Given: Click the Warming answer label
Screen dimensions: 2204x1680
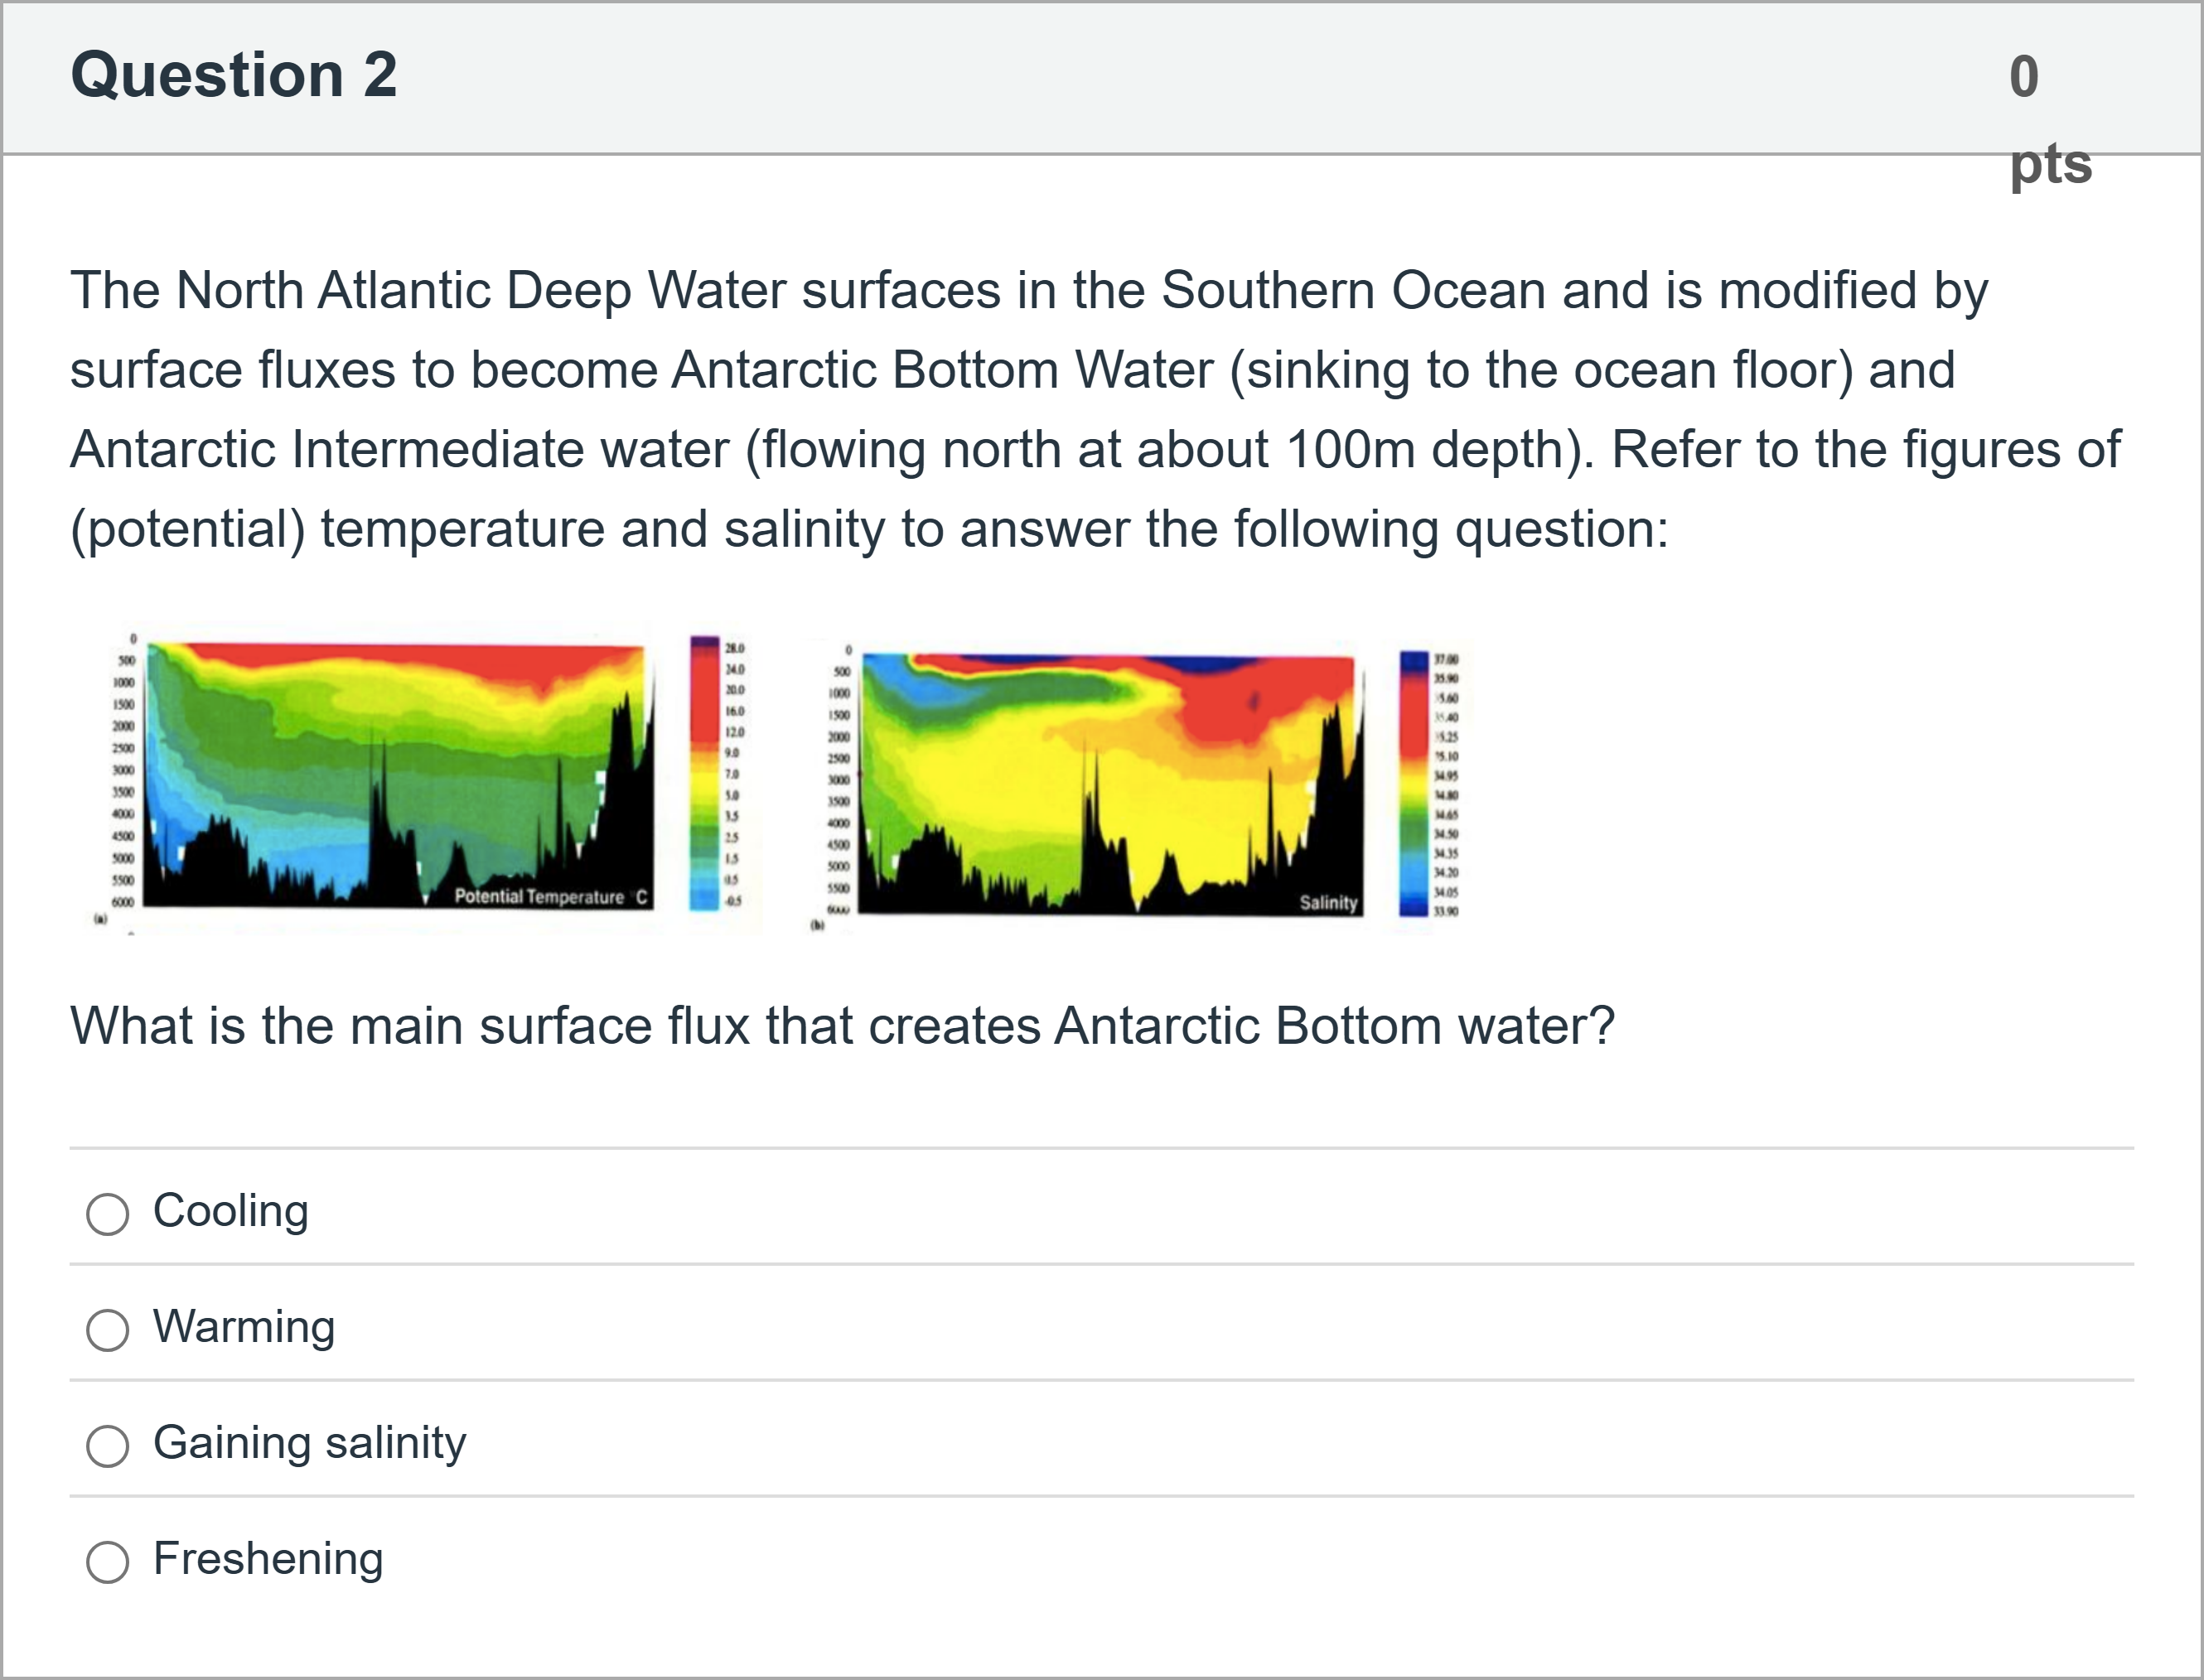Looking at the screenshot, I should tap(244, 1327).
